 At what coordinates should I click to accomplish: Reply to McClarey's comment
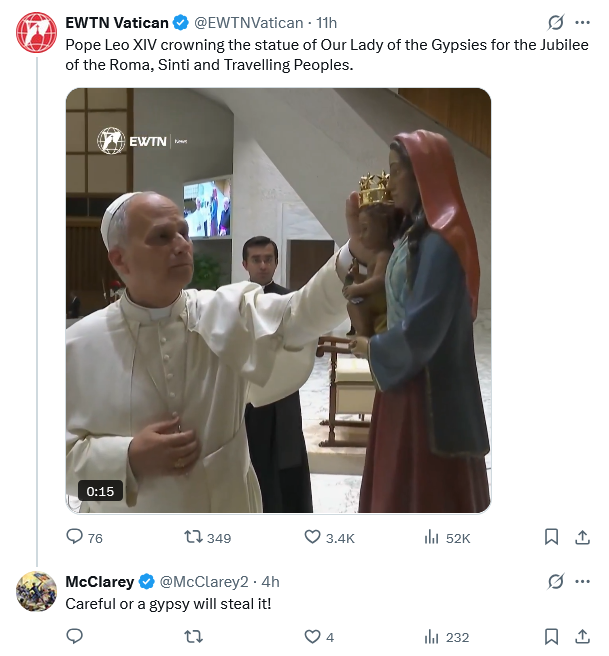click(75, 636)
